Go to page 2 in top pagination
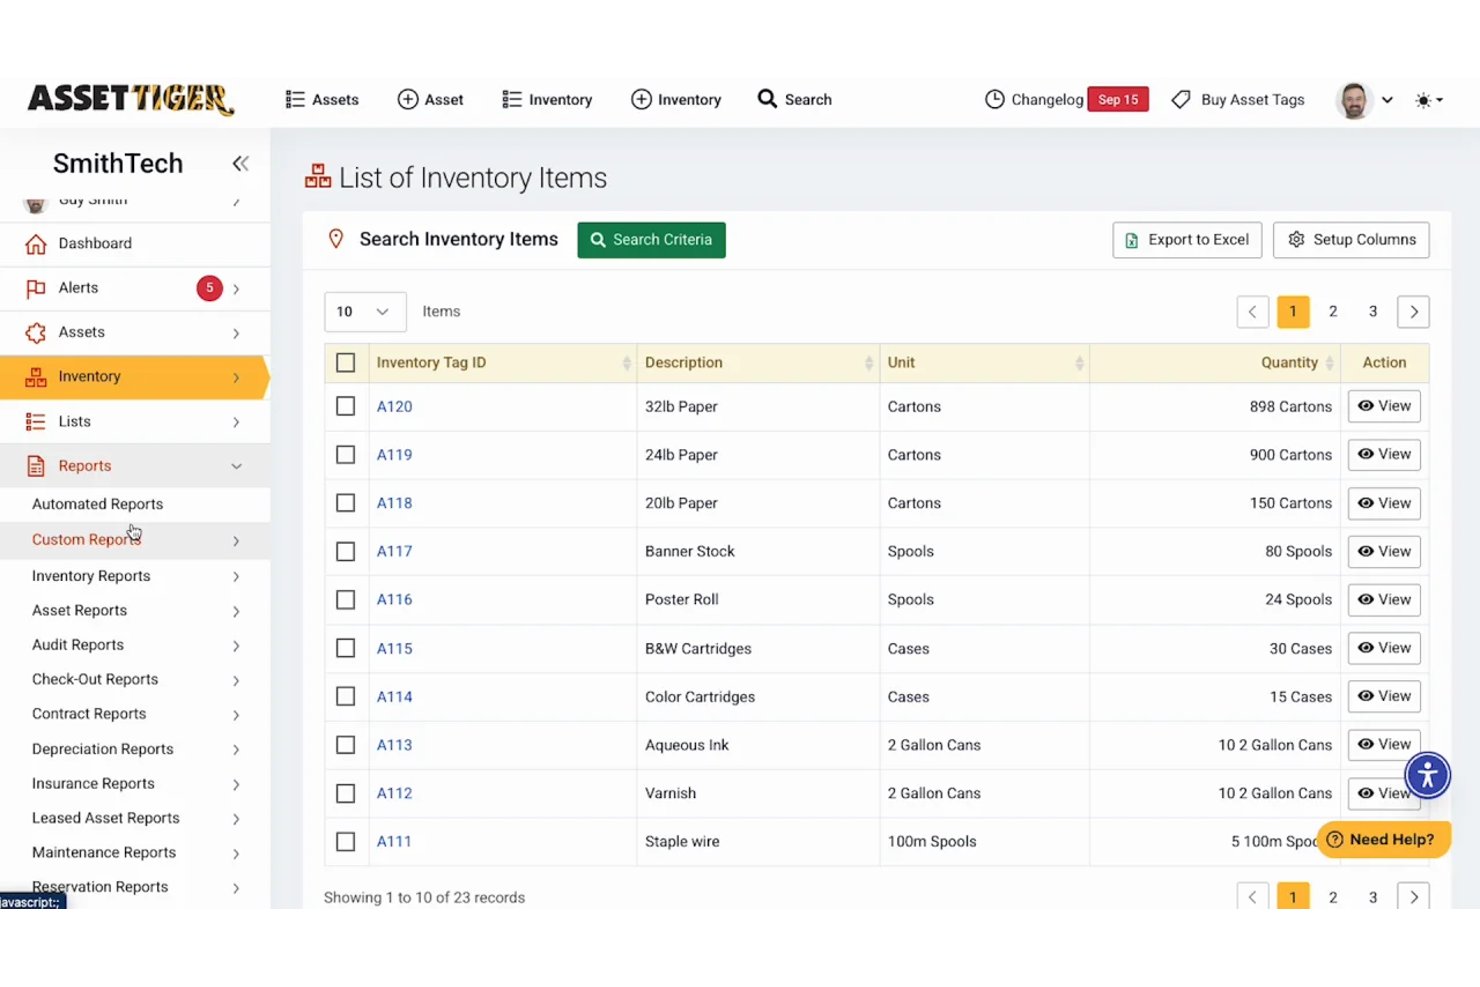The width and height of the screenshot is (1480, 987). (x=1333, y=312)
